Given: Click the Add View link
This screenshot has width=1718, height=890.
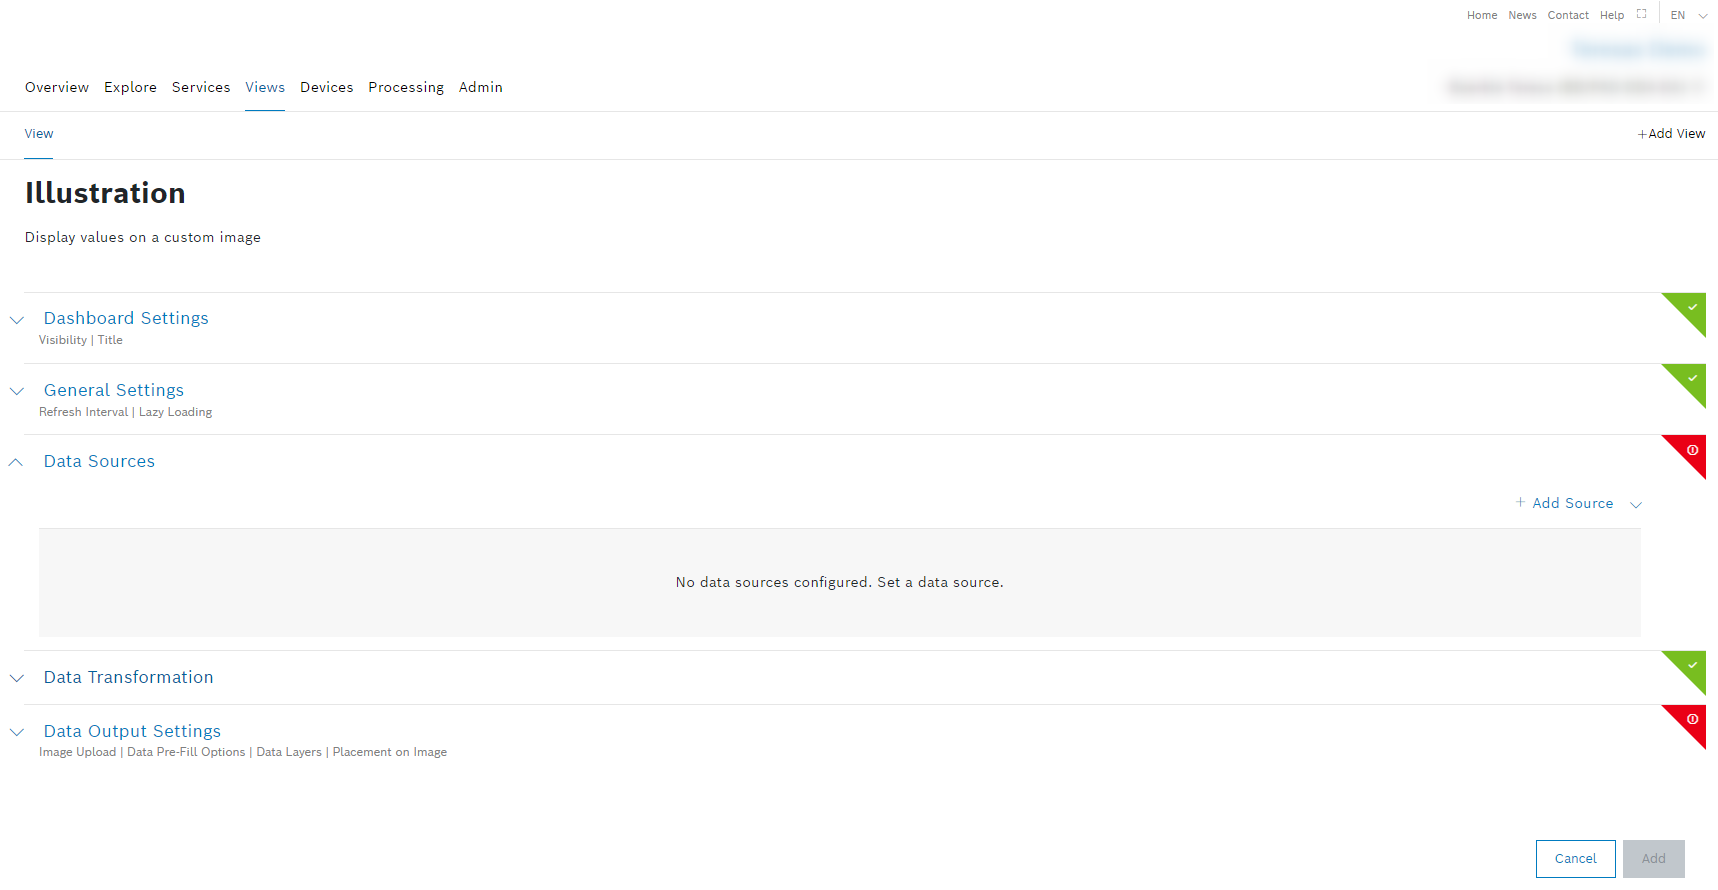Looking at the screenshot, I should [x=1671, y=134].
